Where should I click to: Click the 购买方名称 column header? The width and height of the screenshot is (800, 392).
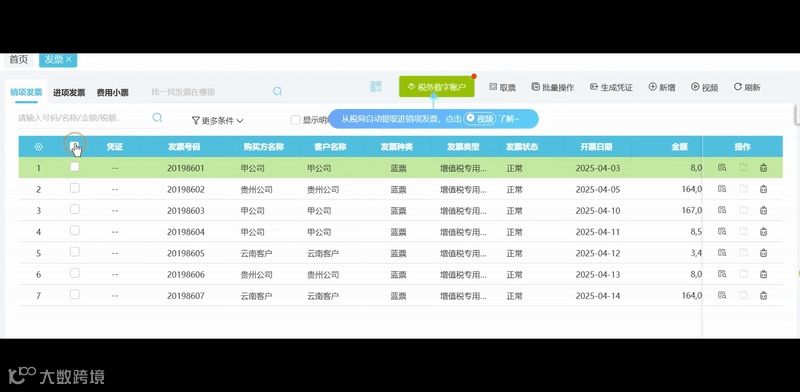tap(263, 147)
